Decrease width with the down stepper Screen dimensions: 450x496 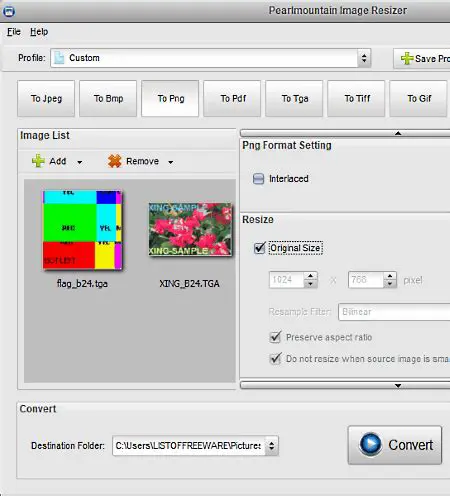[x=311, y=284]
